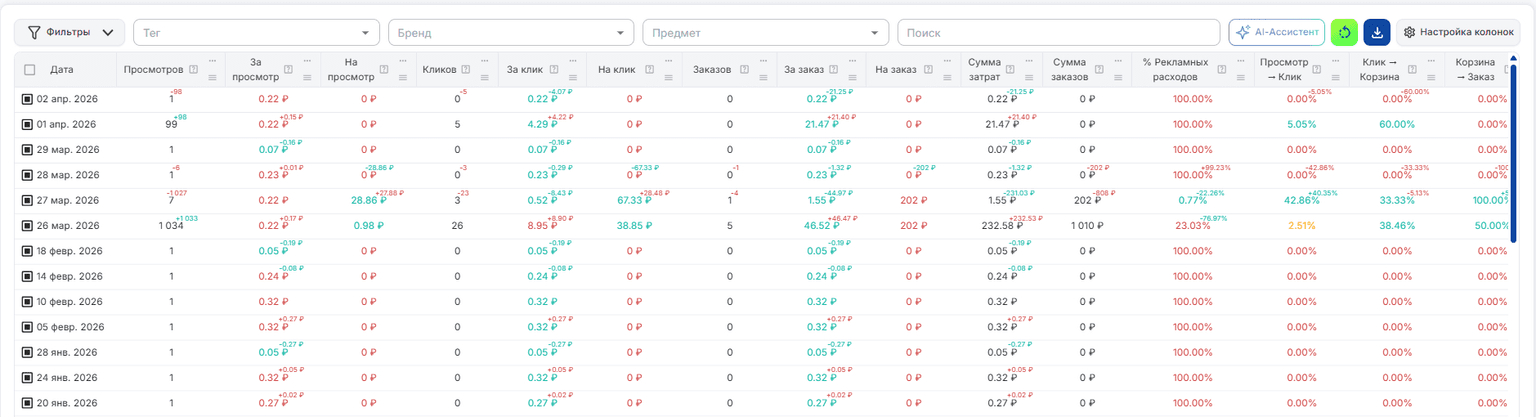Click hamburger icon in Сумма заказов column
The width and height of the screenshot is (1536, 417).
pos(1117,78)
